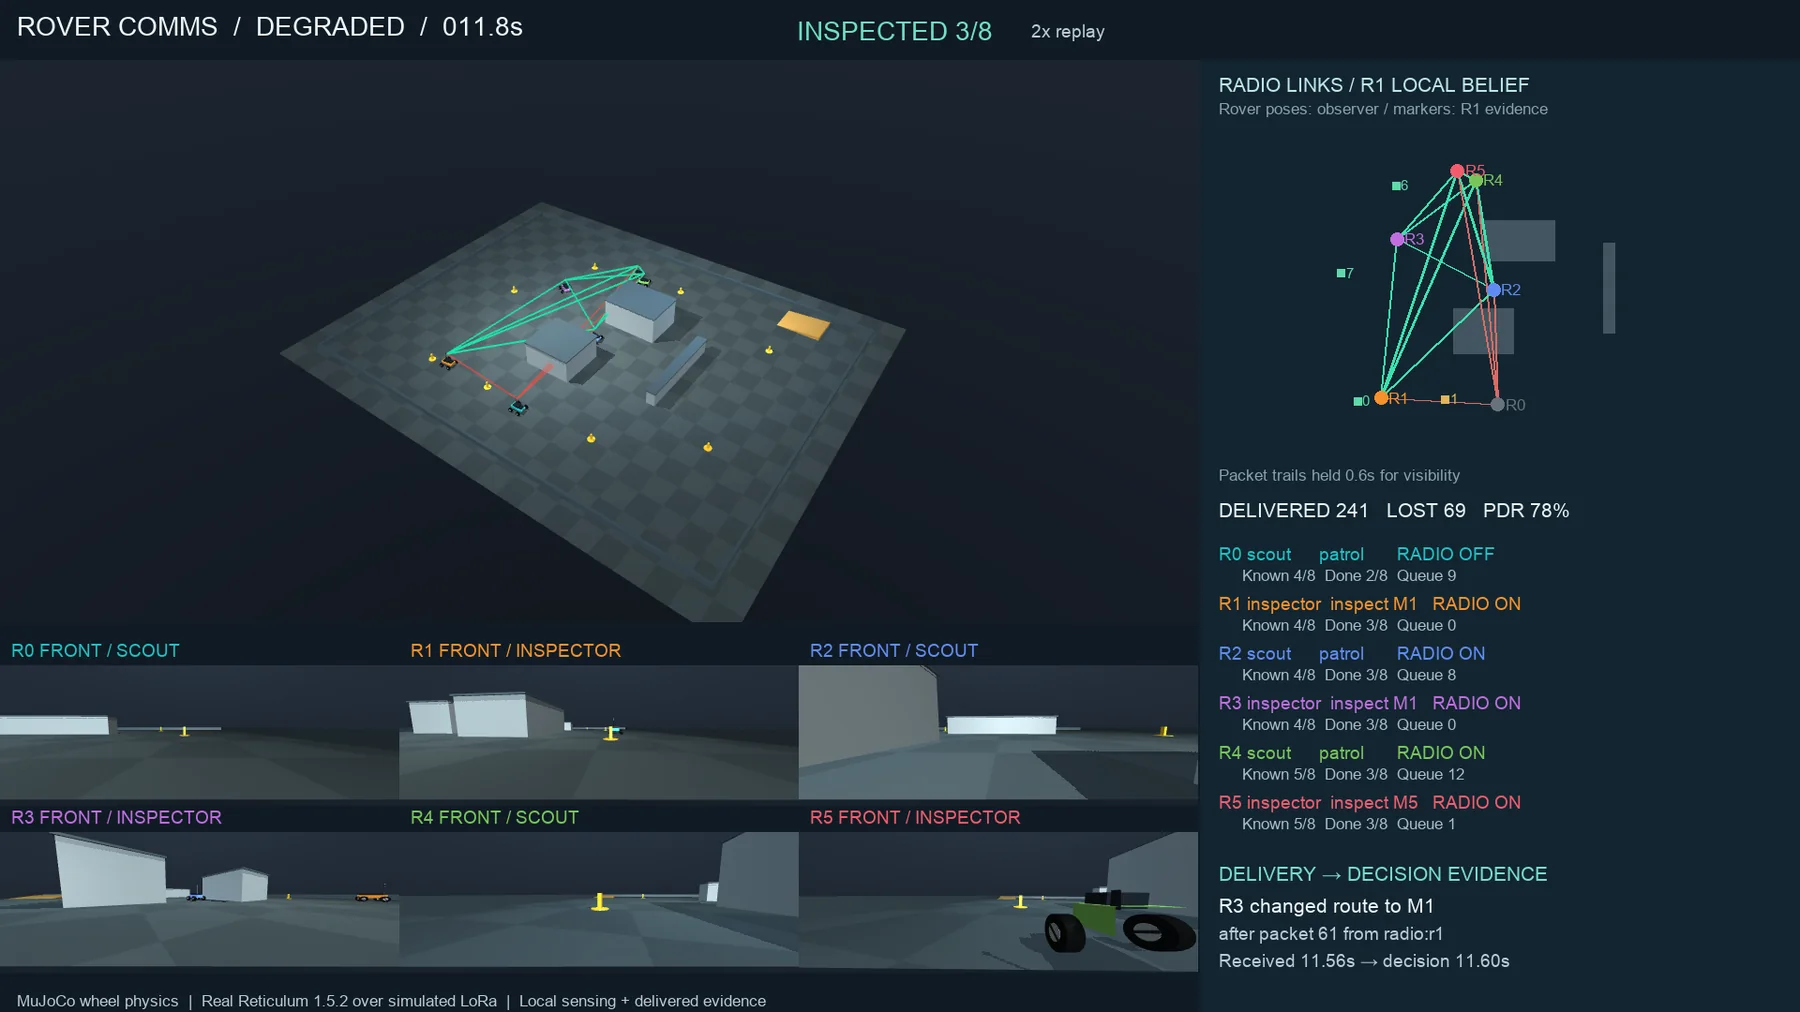Click 'R3 changed route to M1' text
Image resolution: width=1800 pixels, height=1012 pixels.
pos(1326,906)
